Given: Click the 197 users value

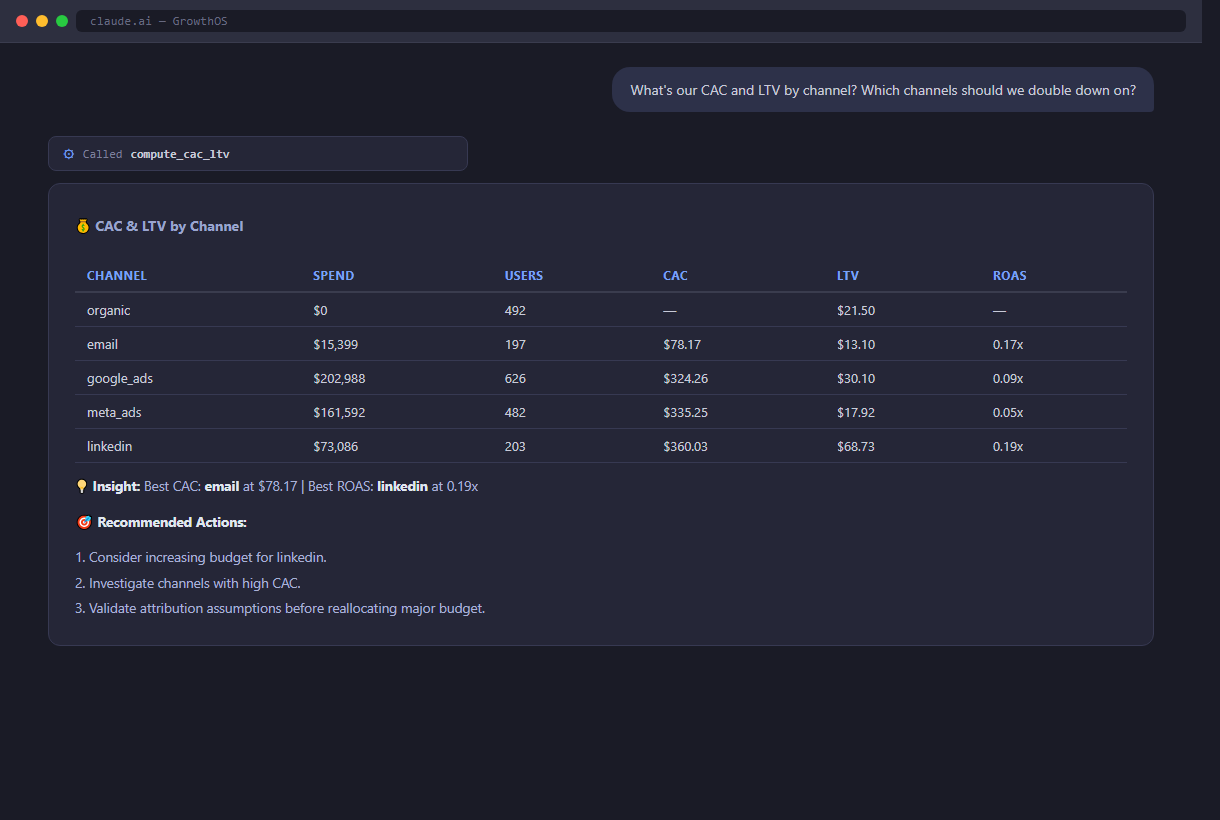Looking at the screenshot, I should 515,344.
